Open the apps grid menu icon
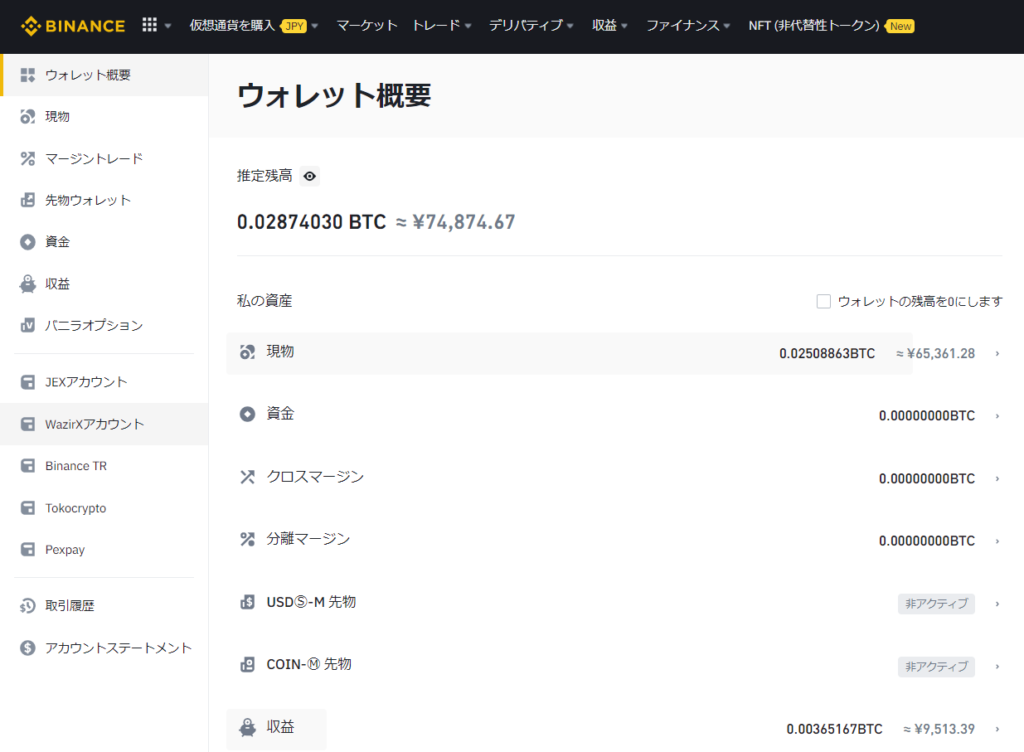This screenshot has width=1024, height=752. click(x=150, y=25)
